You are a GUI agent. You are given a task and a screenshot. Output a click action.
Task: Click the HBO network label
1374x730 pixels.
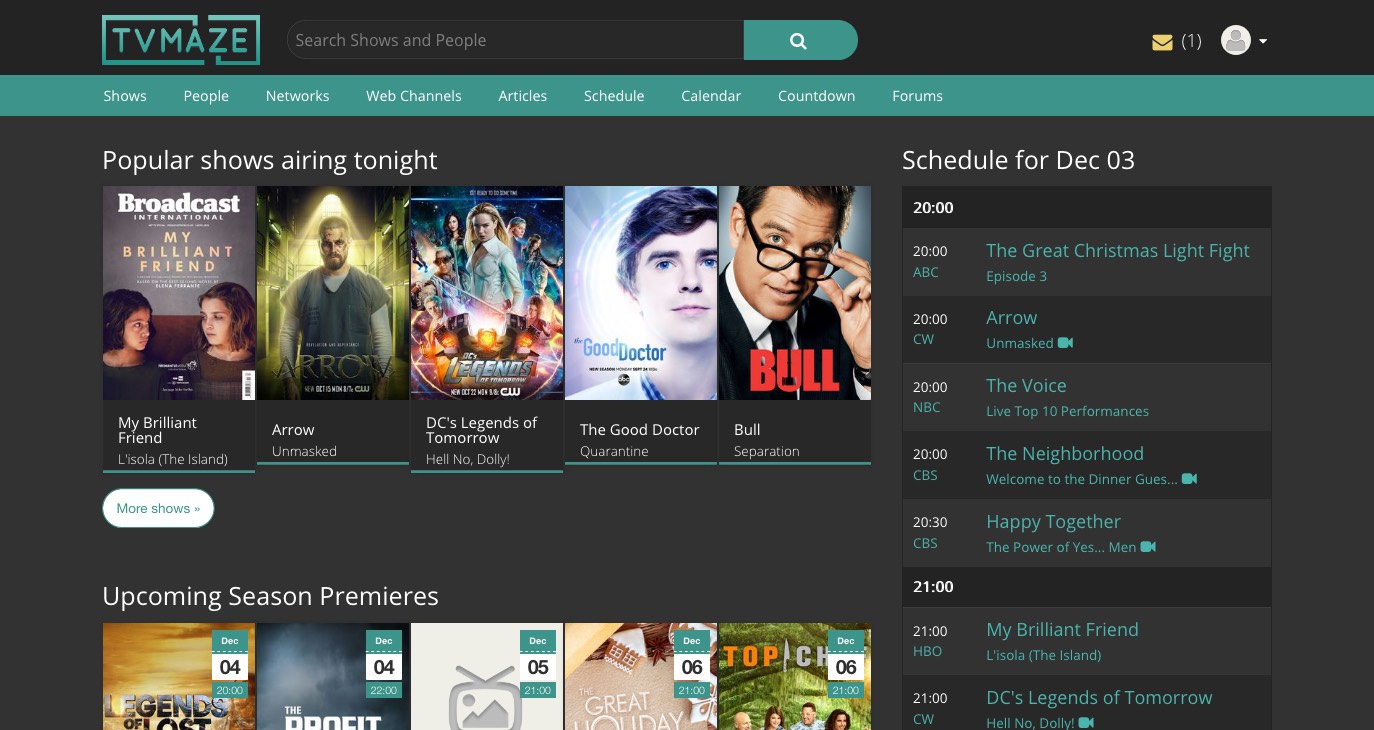pyautogui.click(x=927, y=651)
